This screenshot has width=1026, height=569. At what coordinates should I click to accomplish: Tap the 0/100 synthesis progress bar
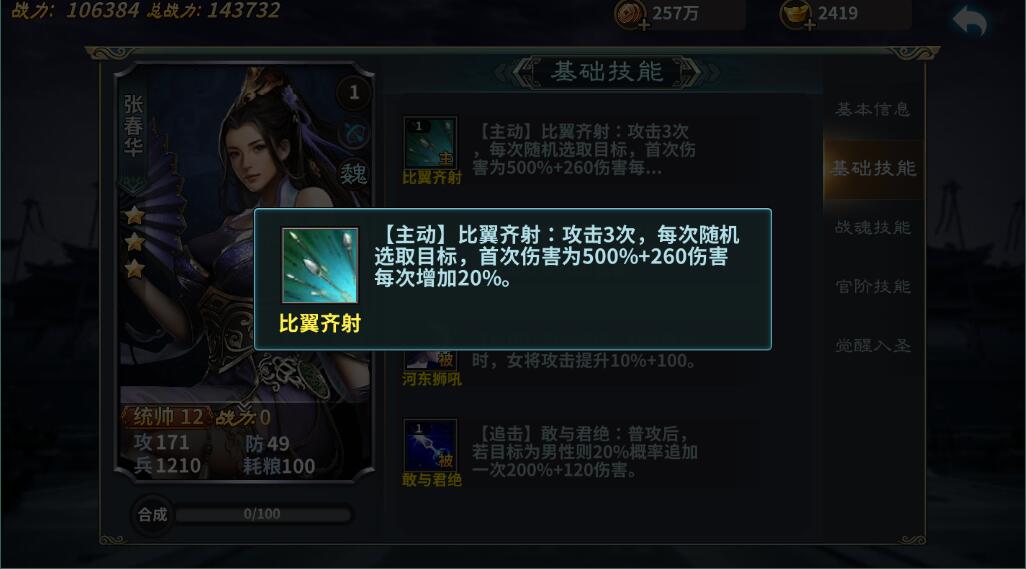point(262,514)
